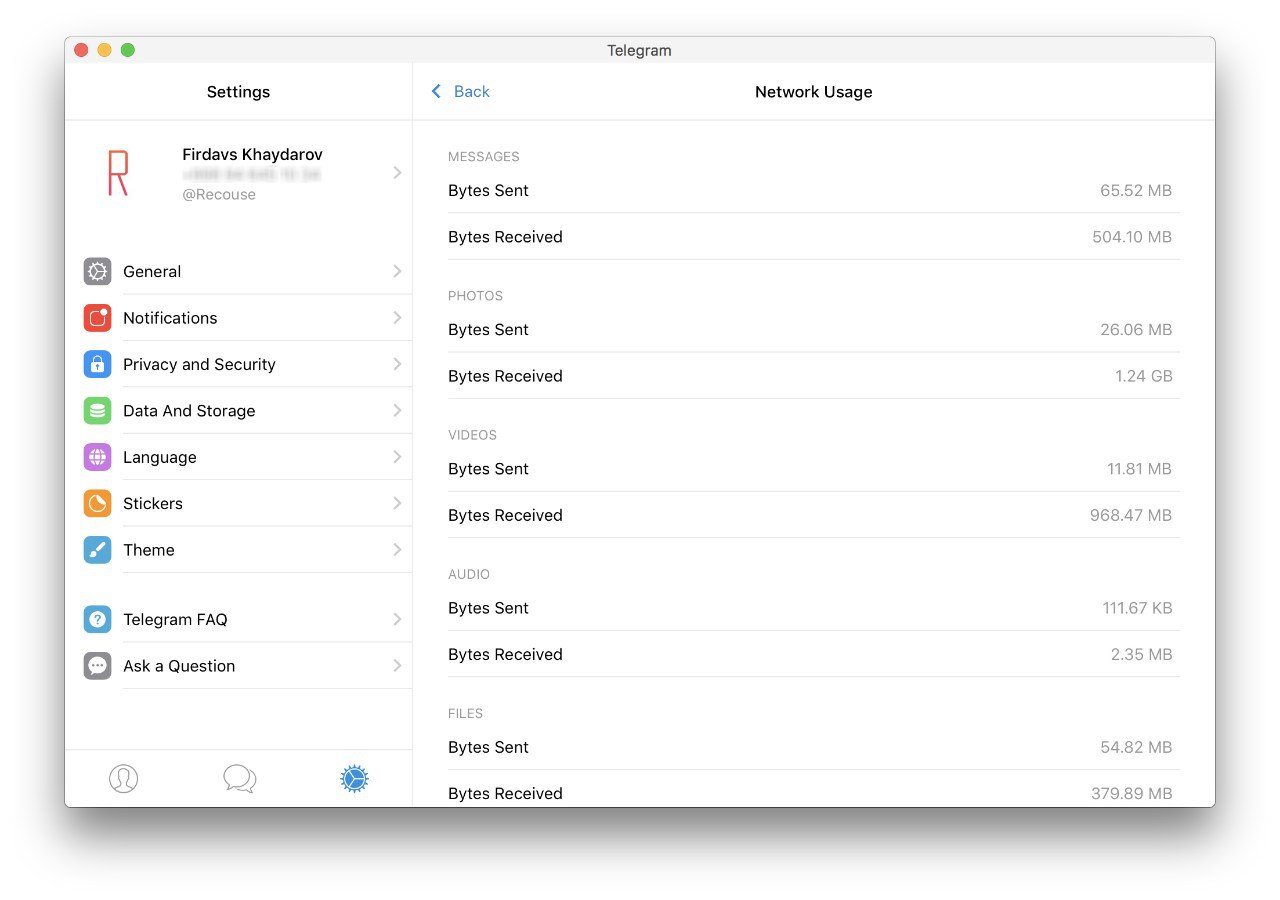Click the FILES section heading

(x=466, y=713)
